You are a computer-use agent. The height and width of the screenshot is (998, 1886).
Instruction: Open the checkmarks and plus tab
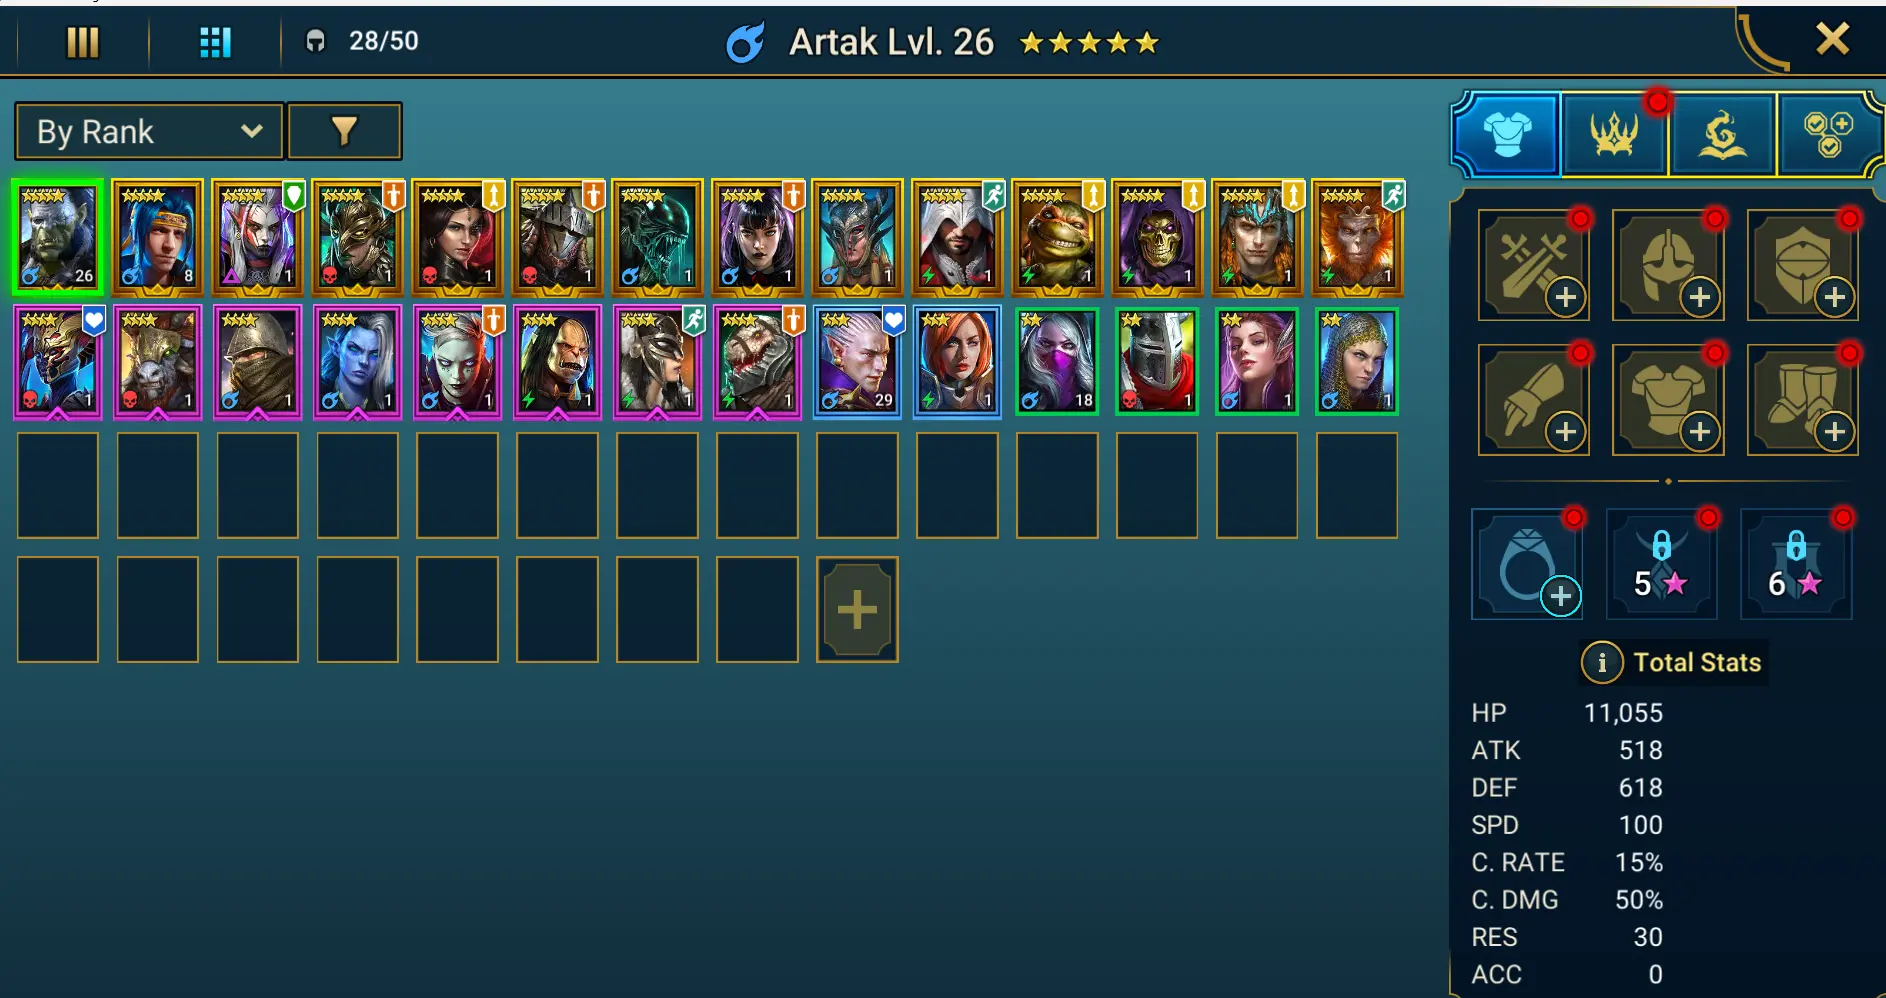point(1828,134)
